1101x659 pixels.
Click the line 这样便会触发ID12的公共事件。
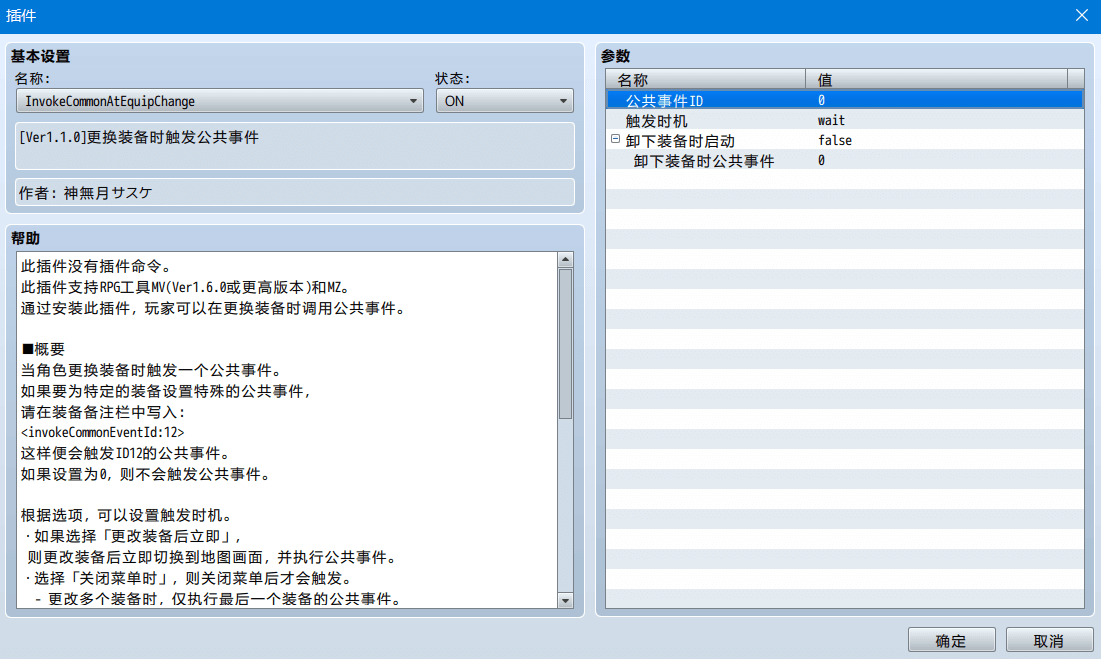coord(126,453)
